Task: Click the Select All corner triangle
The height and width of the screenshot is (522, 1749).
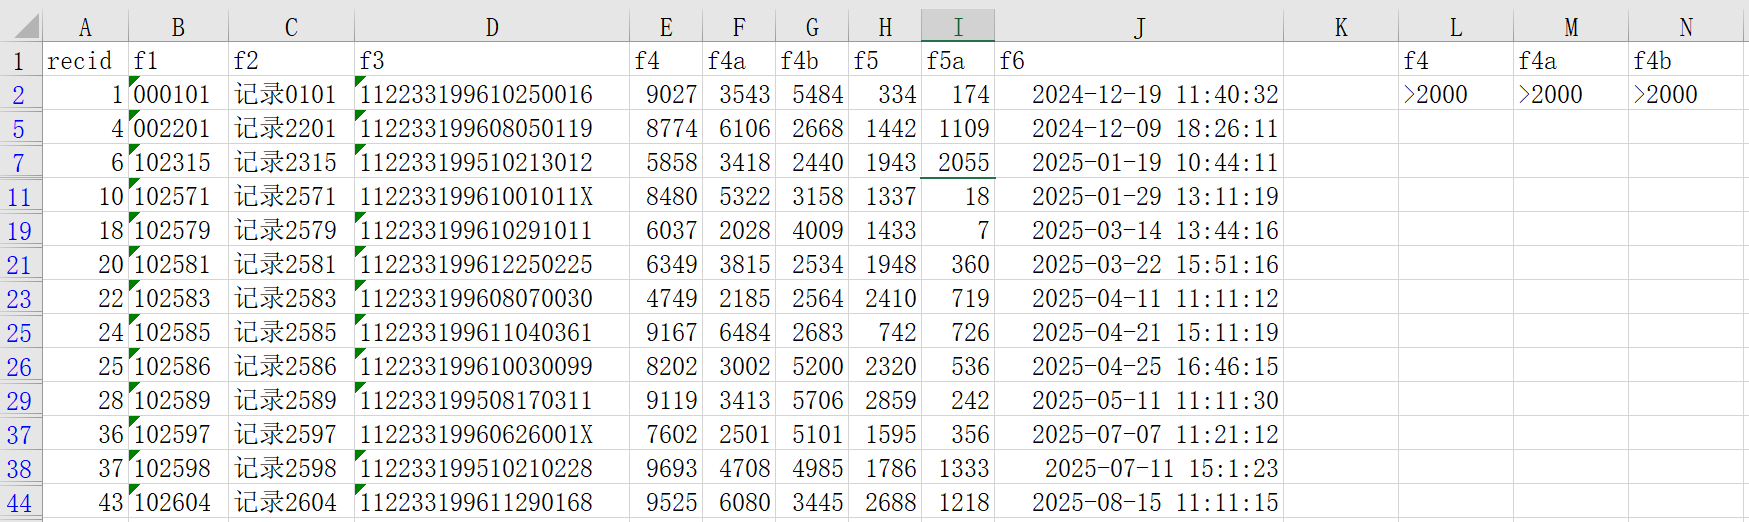Action: 22,26
